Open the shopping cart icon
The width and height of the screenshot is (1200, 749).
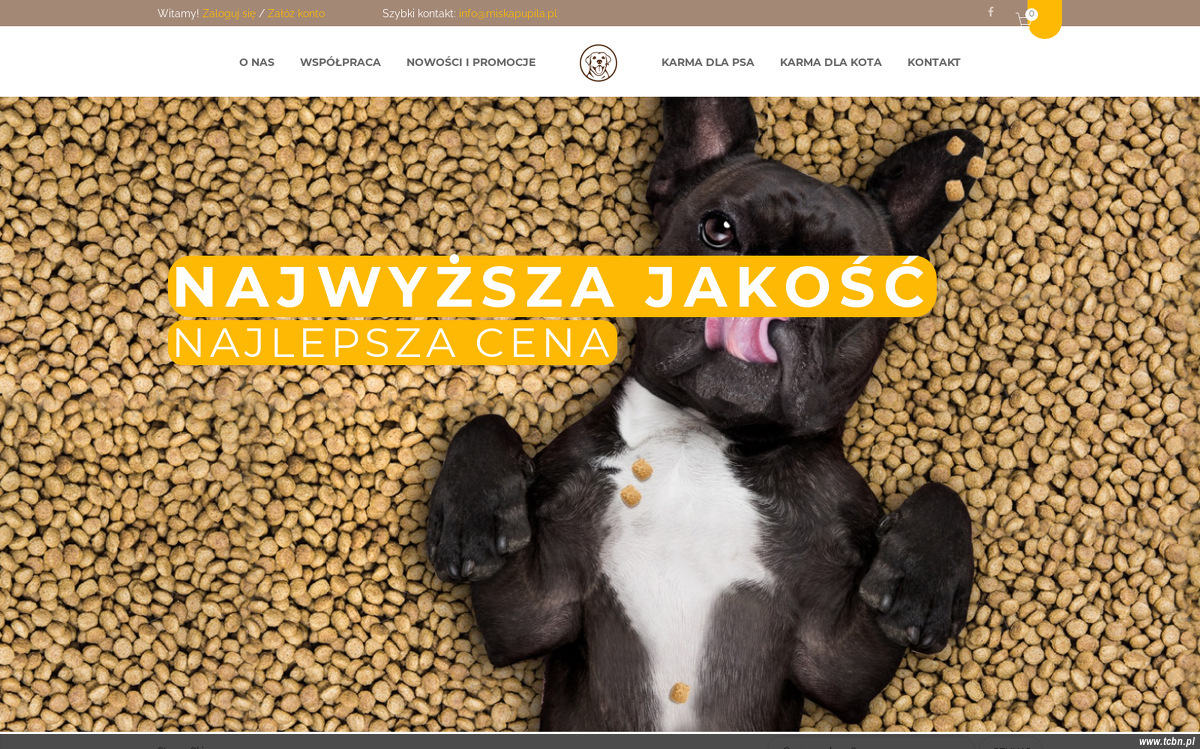click(x=1023, y=20)
